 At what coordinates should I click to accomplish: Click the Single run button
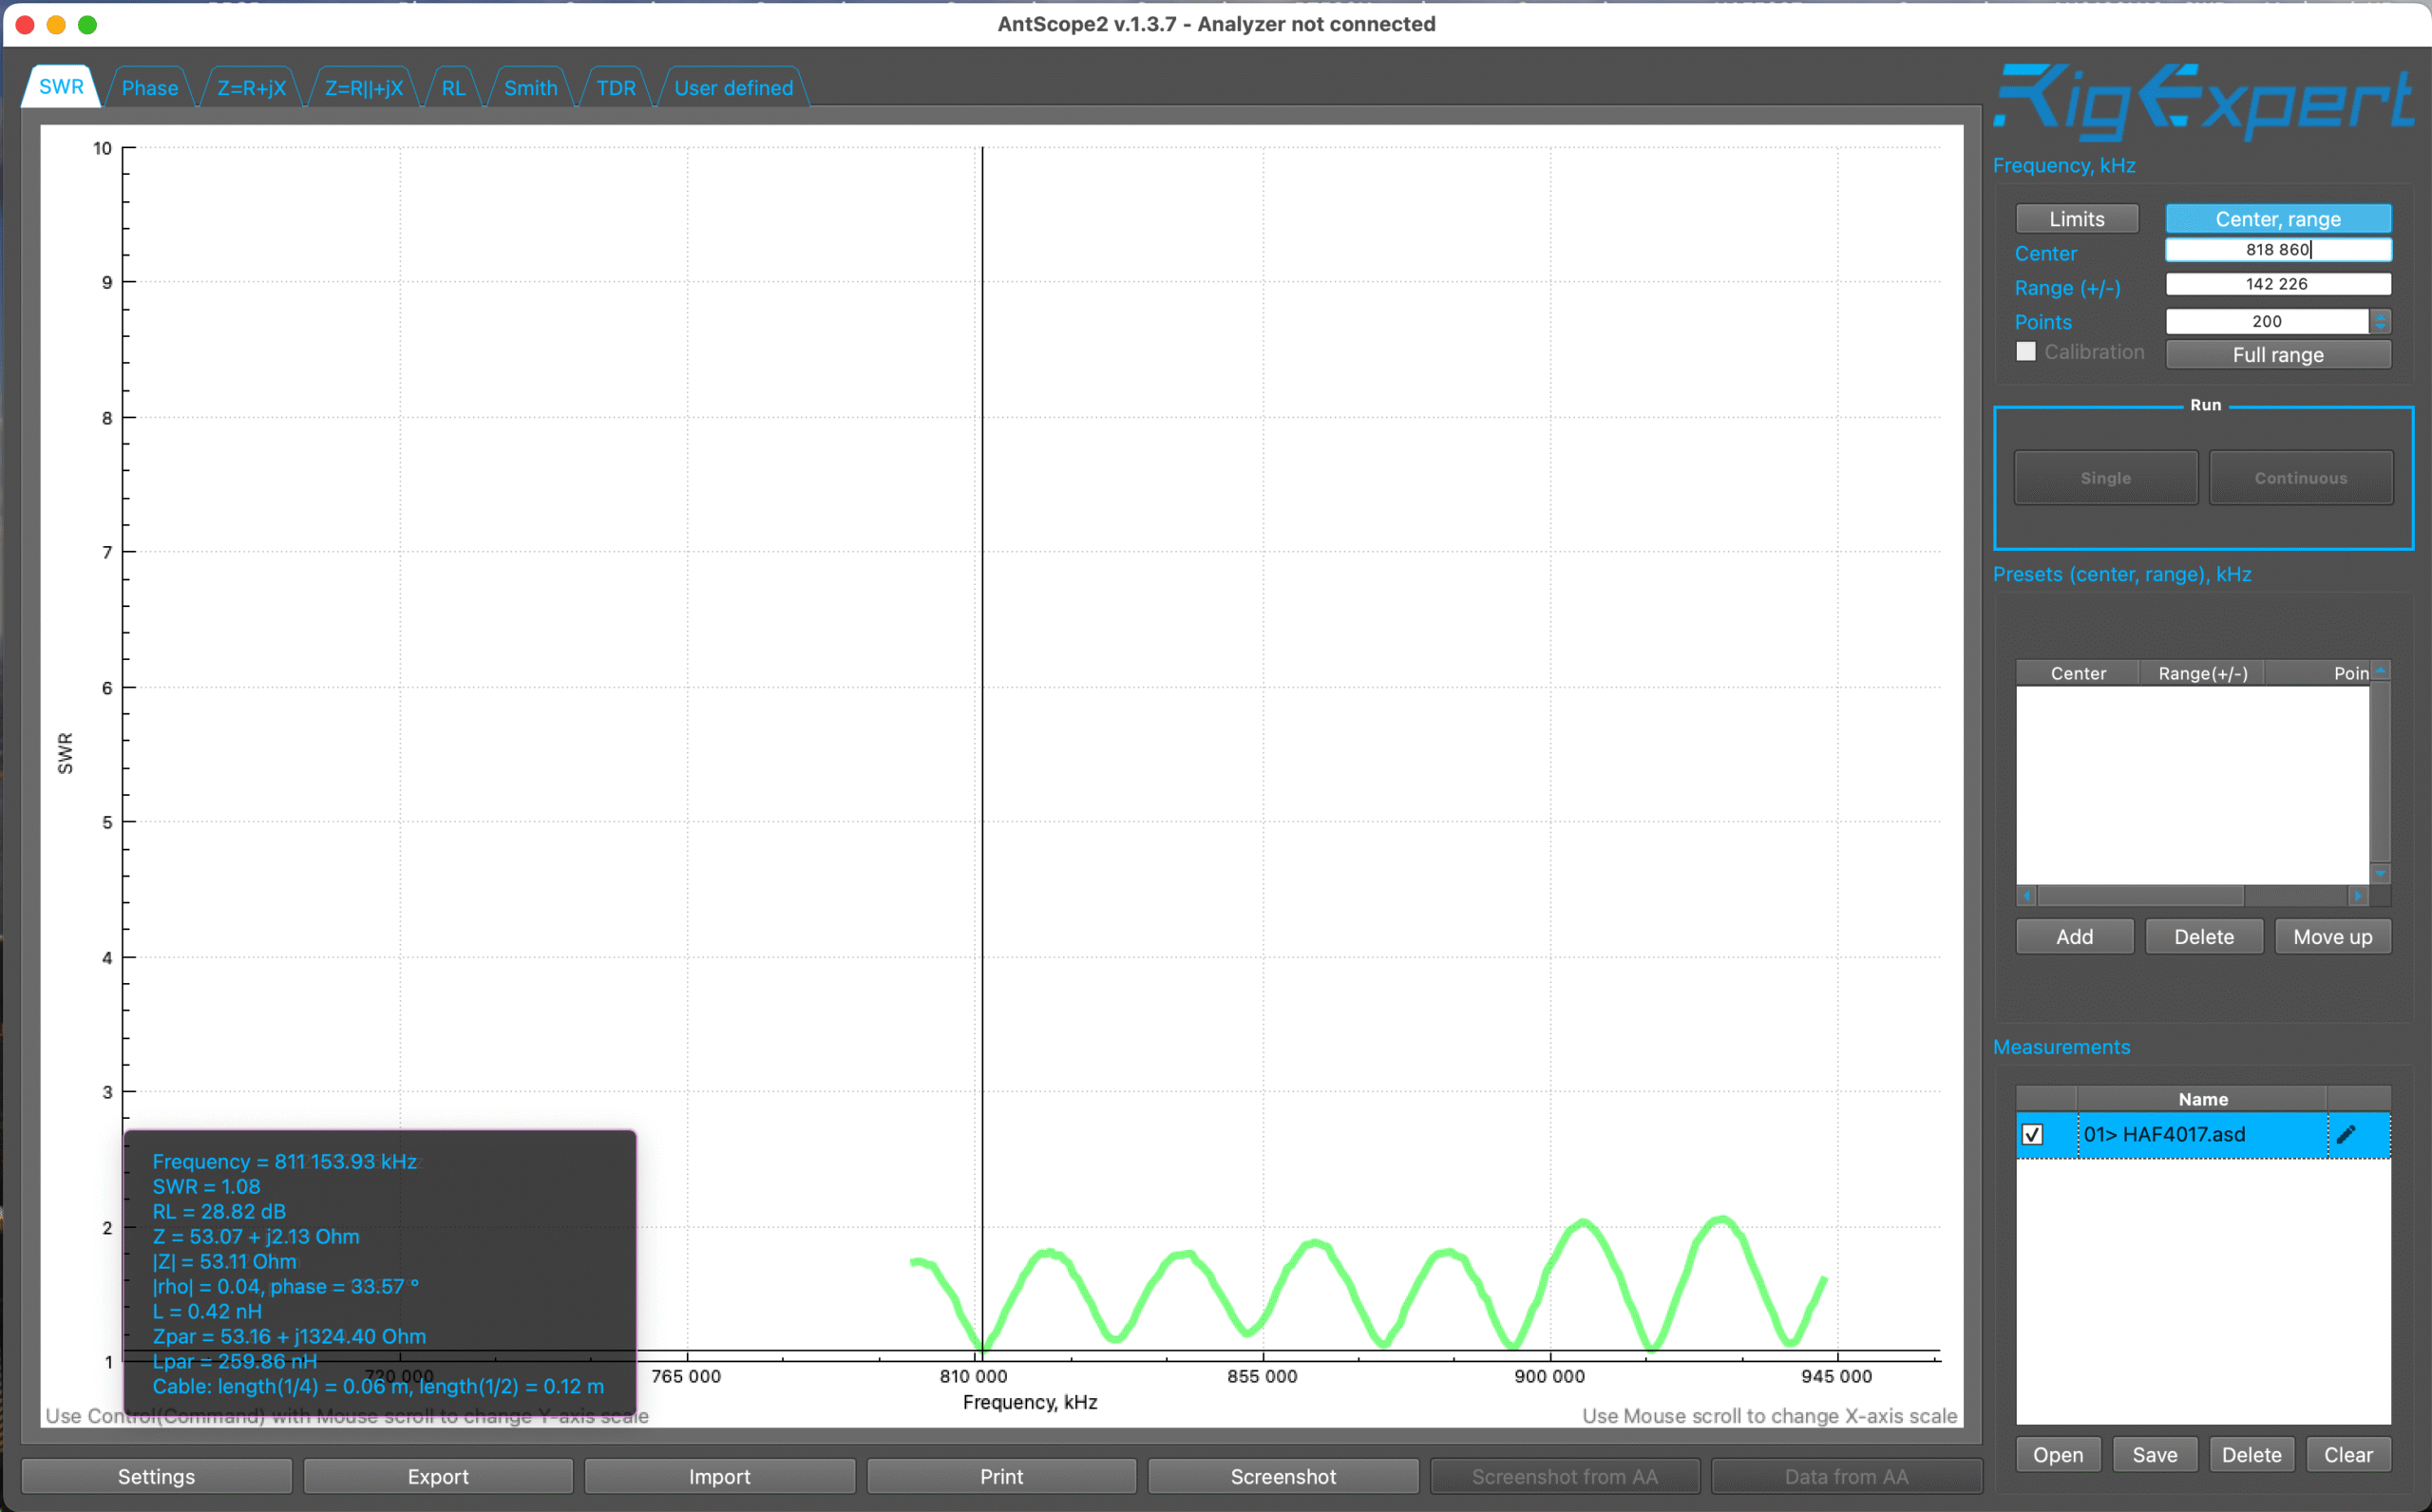2105,478
